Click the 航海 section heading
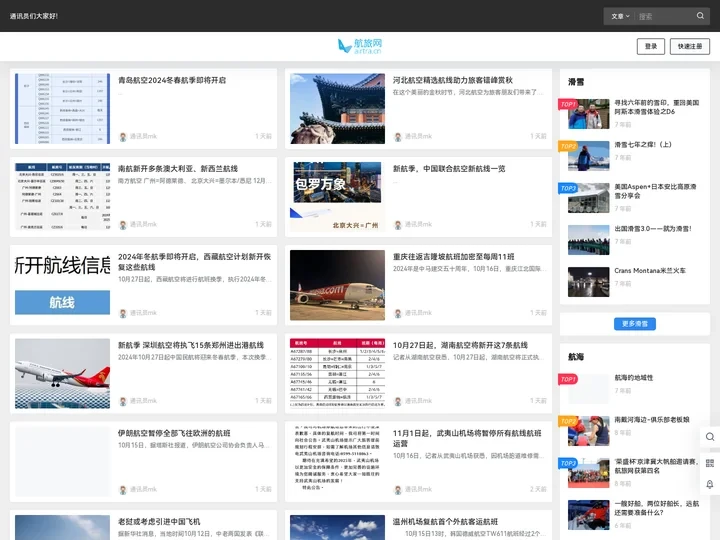 click(576, 357)
